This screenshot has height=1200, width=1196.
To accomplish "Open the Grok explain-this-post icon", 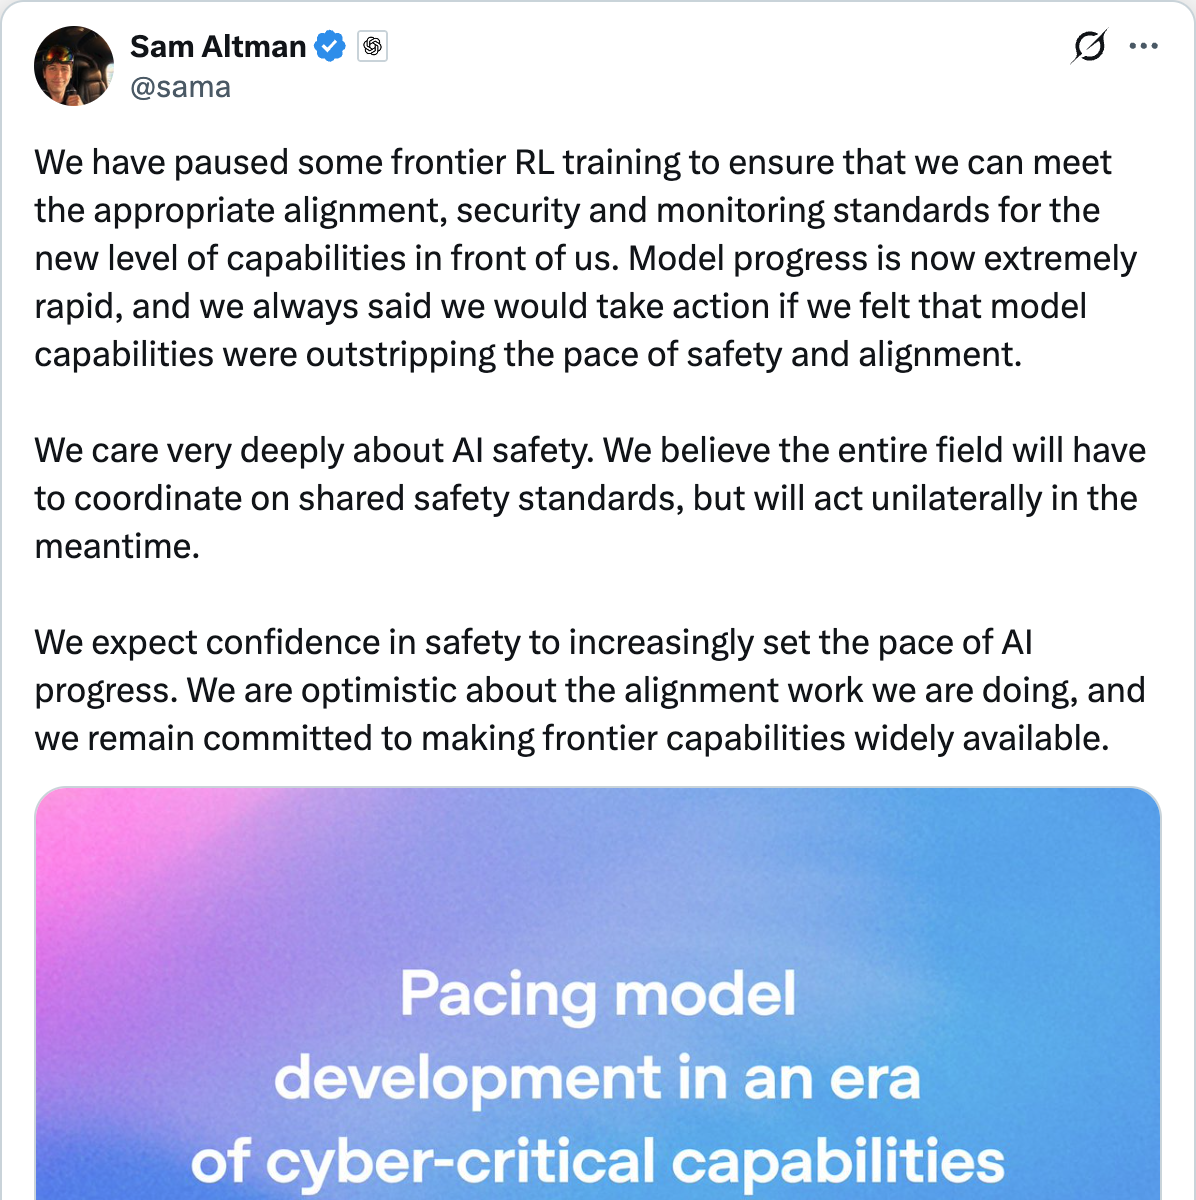I will coord(1088,46).
